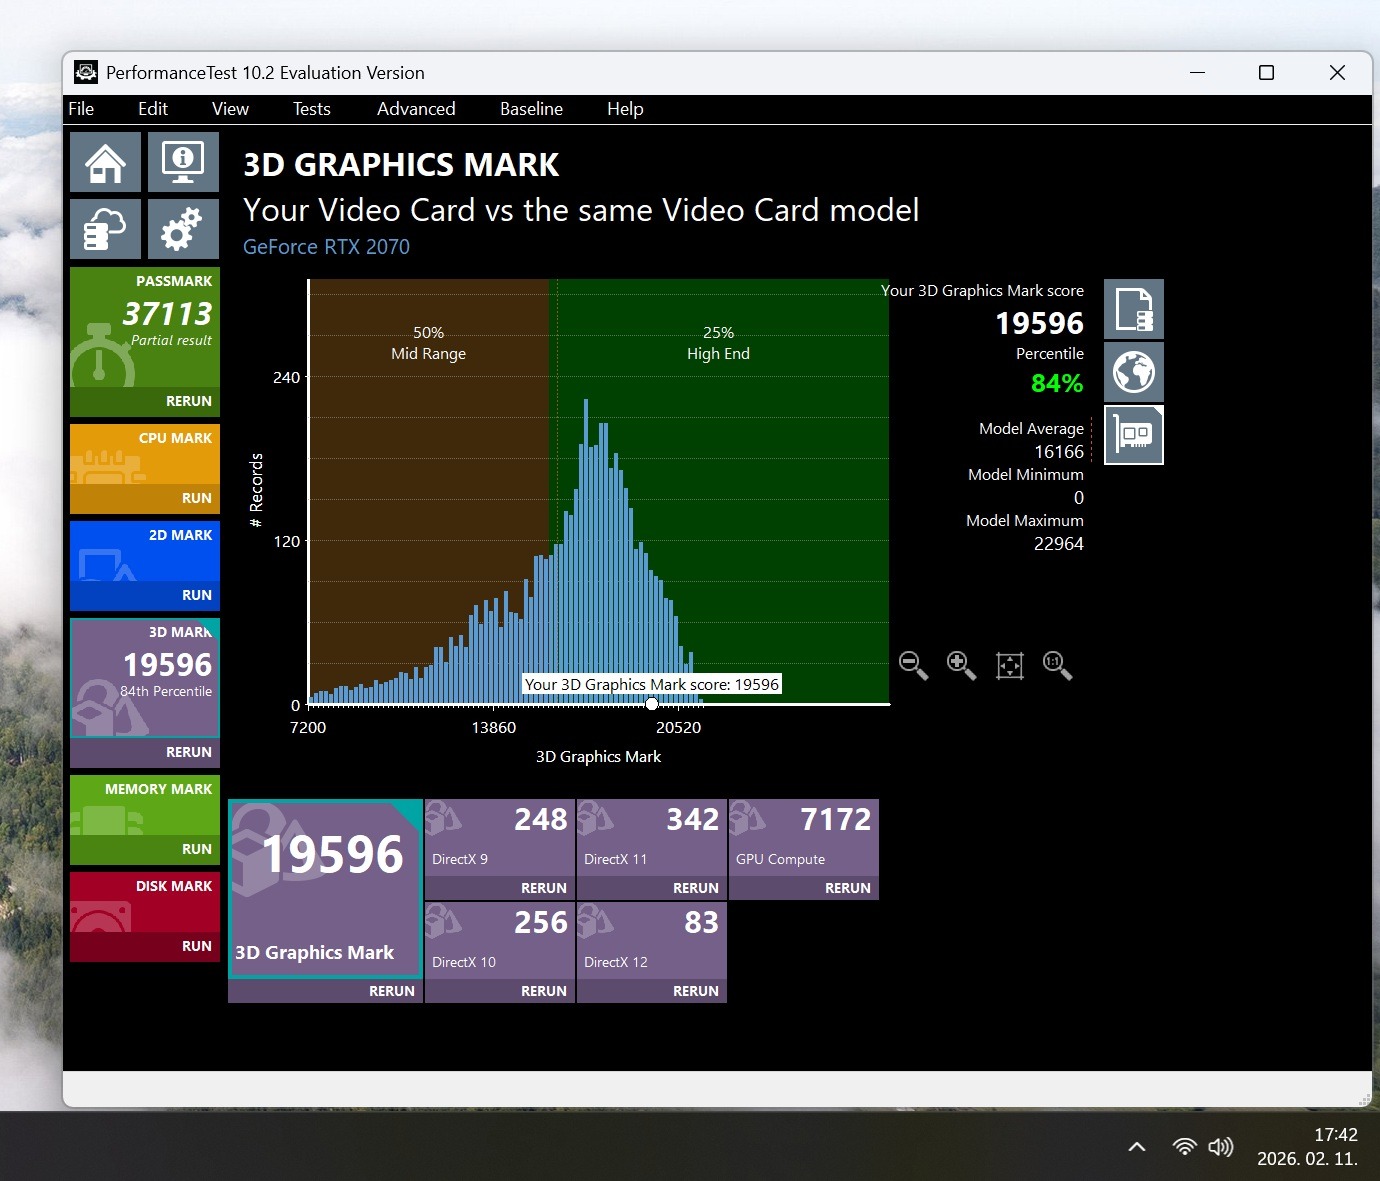The width and height of the screenshot is (1380, 1181).
Task: Select the Disk Mark tile
Action: pos(145,902)
